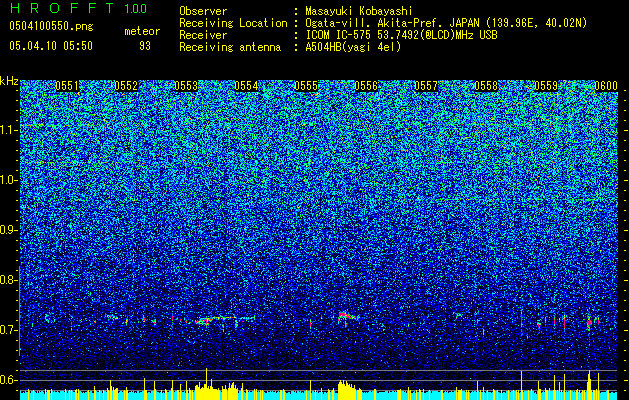Click the 0559 time marker

[x=546, y=86]
